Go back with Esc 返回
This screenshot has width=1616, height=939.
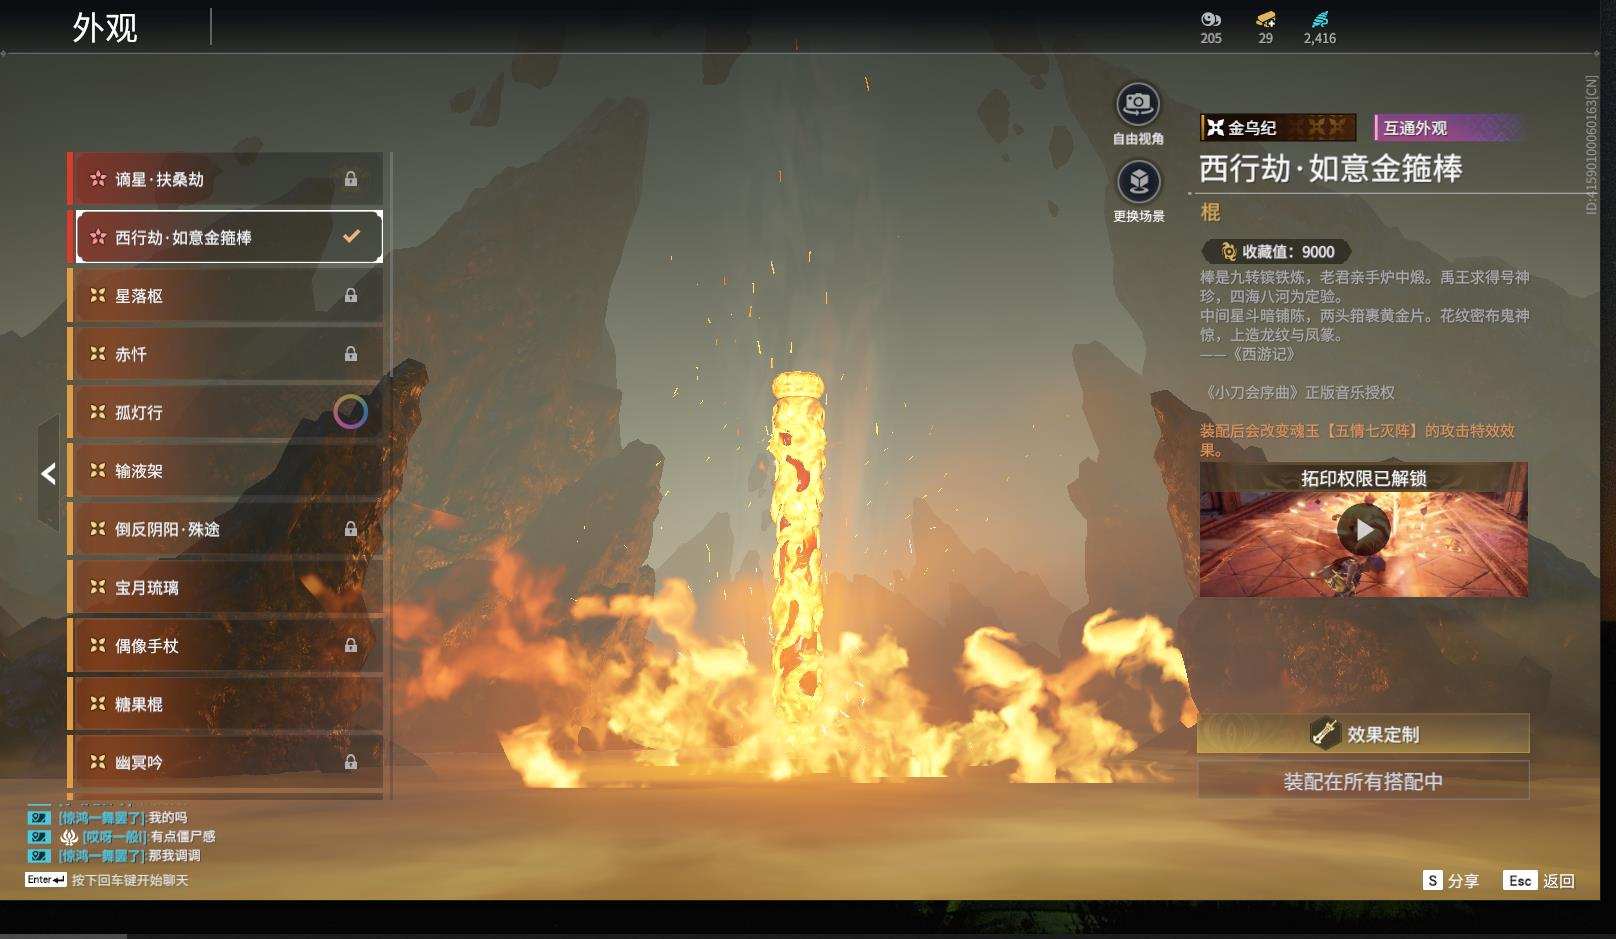click(x=1539, y=880)
